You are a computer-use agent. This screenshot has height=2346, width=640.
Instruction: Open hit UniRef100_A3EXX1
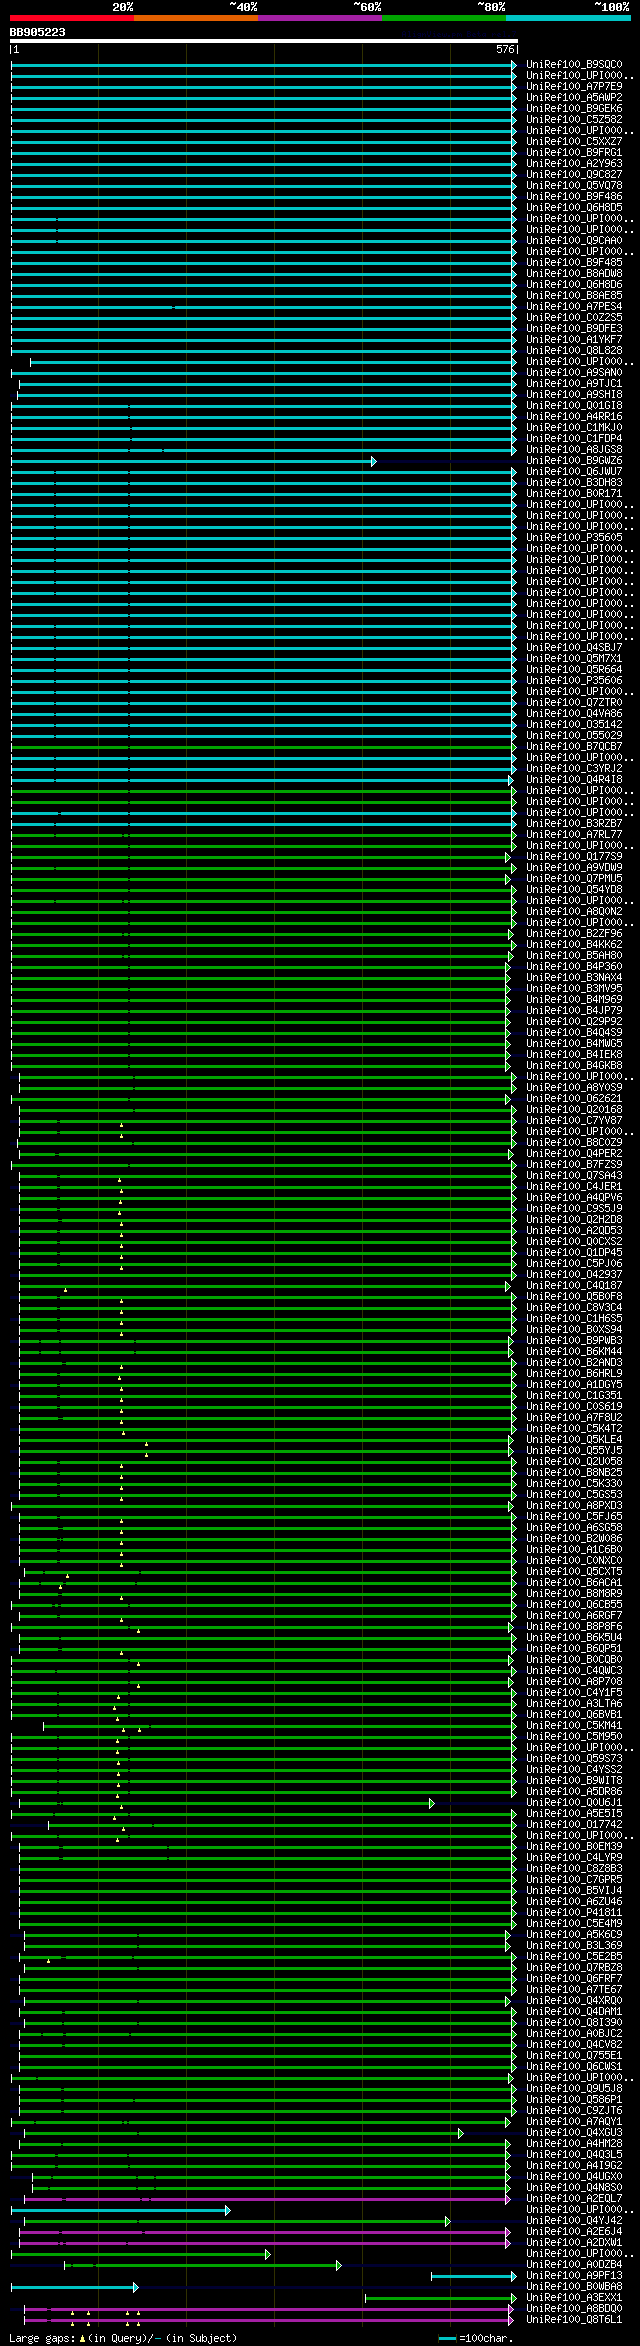point(574,2297)
